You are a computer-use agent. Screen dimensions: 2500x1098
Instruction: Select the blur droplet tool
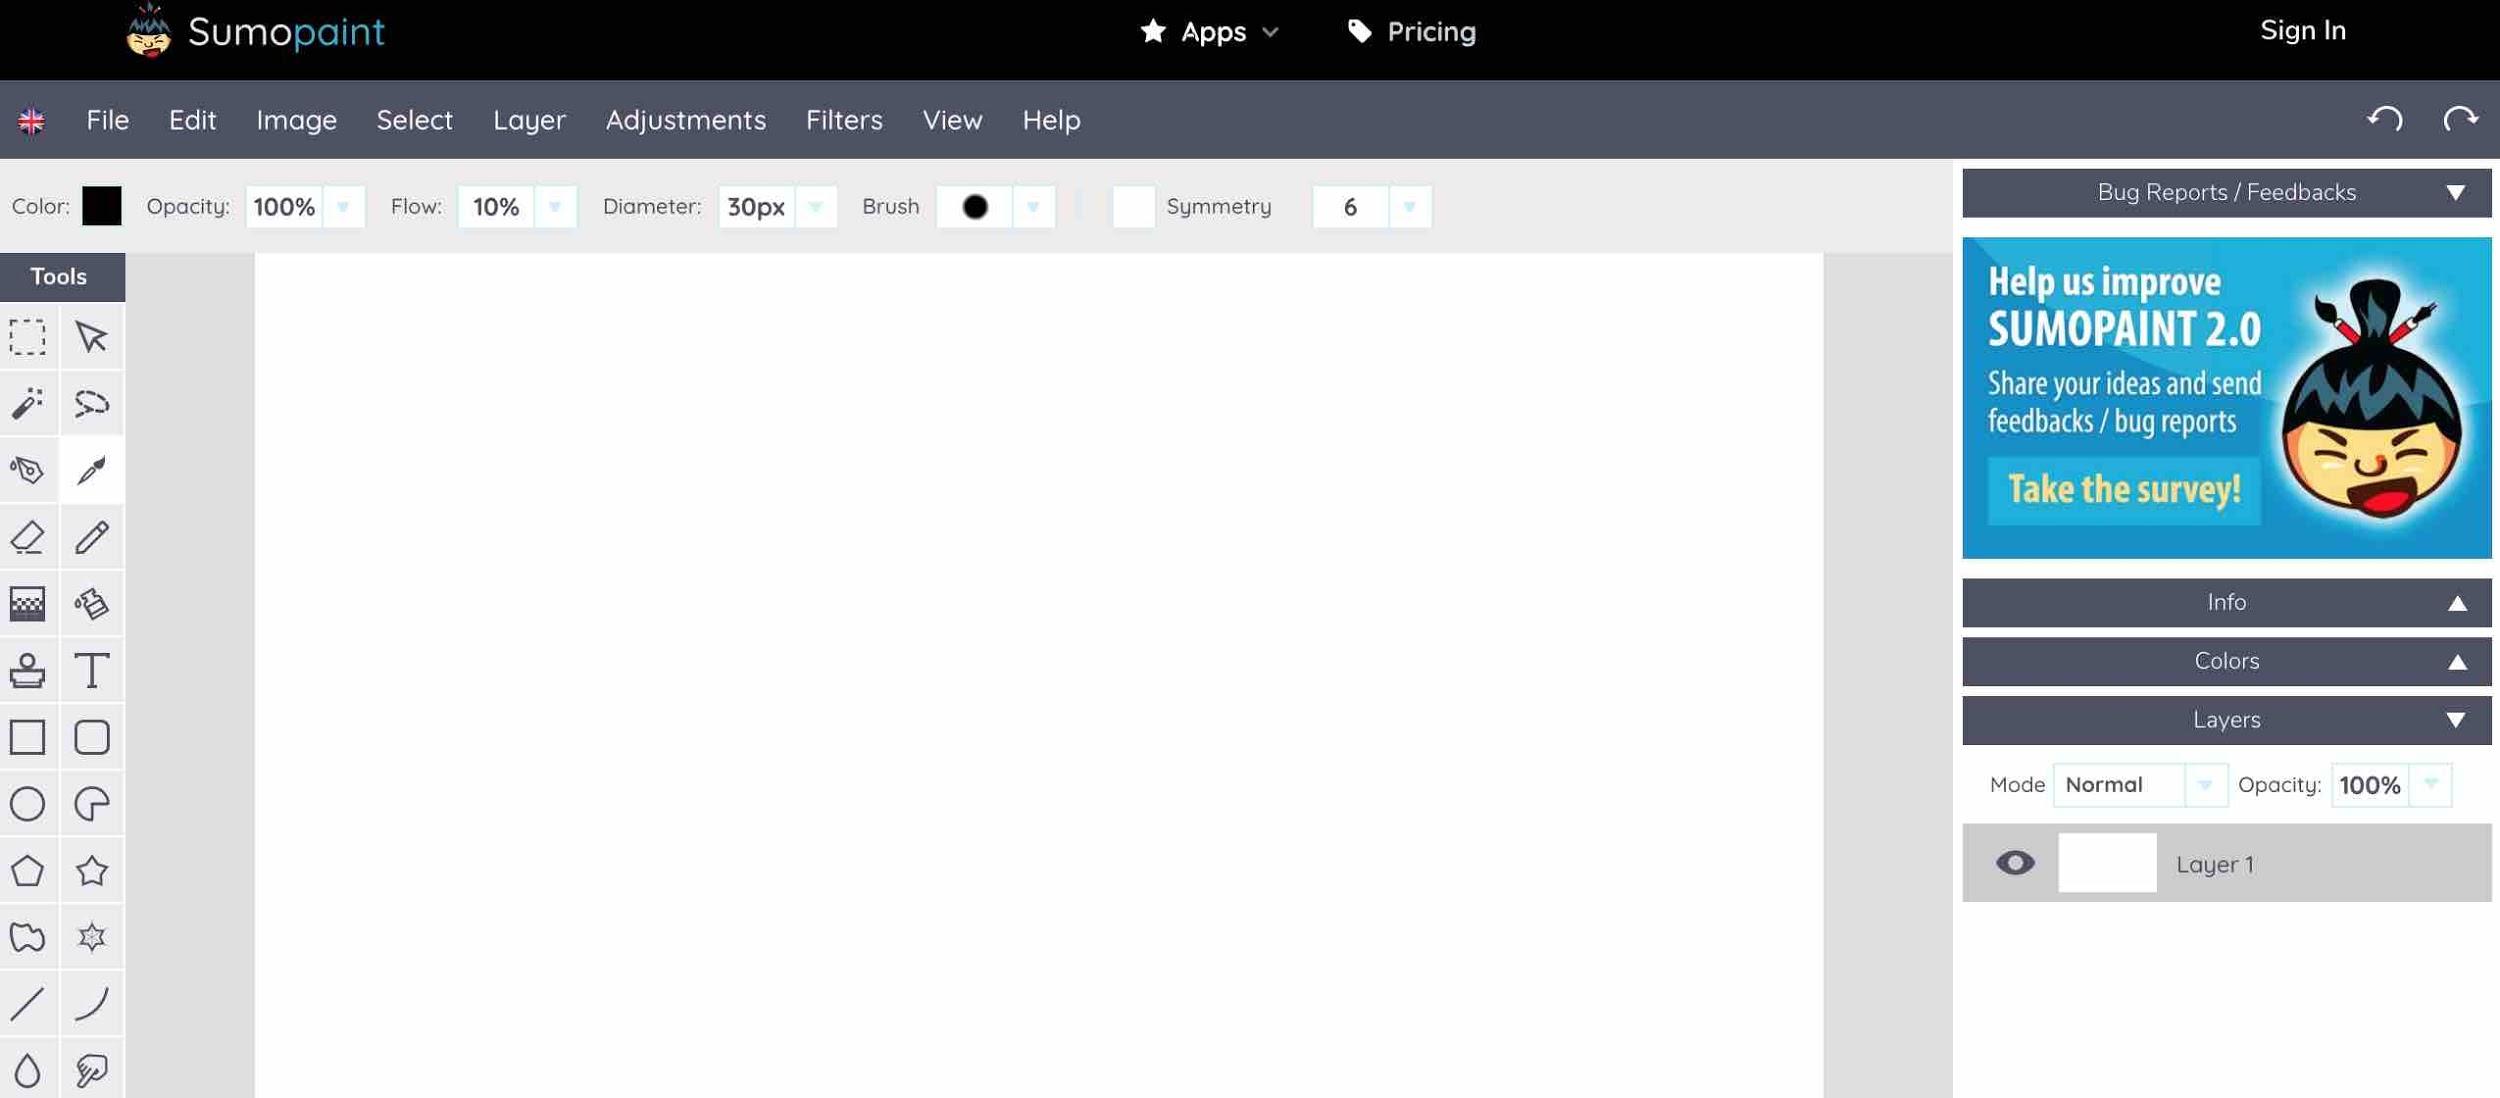[x=28, y=1070]
